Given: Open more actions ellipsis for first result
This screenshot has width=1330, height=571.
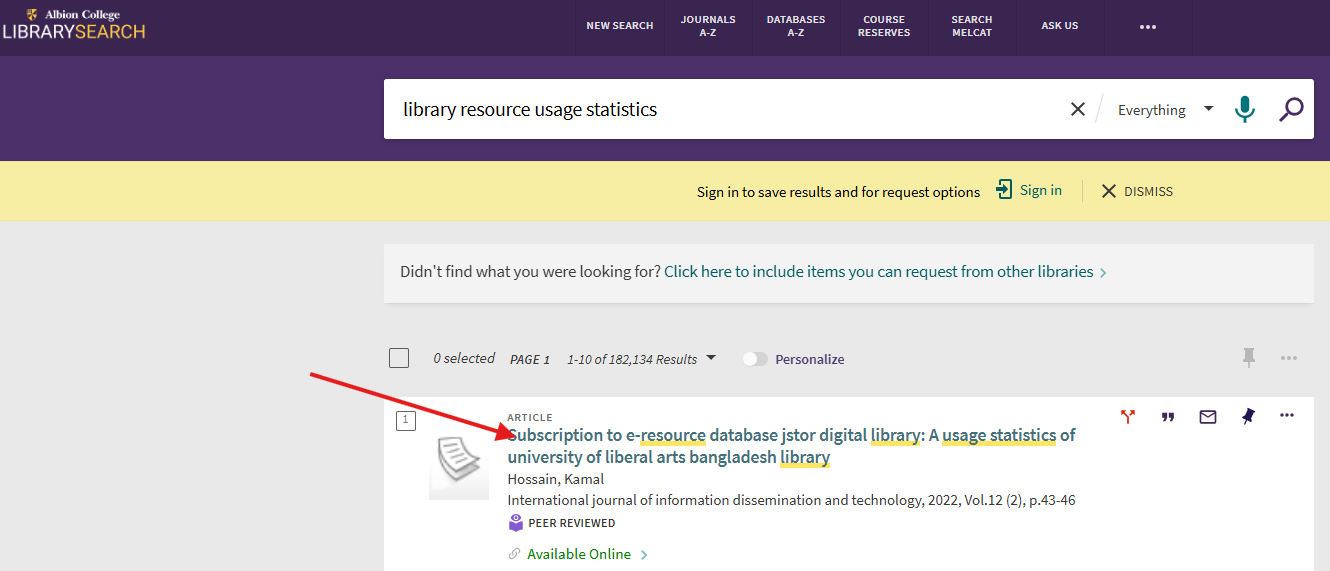Looking at the screenshot, I should point(1287,416).
